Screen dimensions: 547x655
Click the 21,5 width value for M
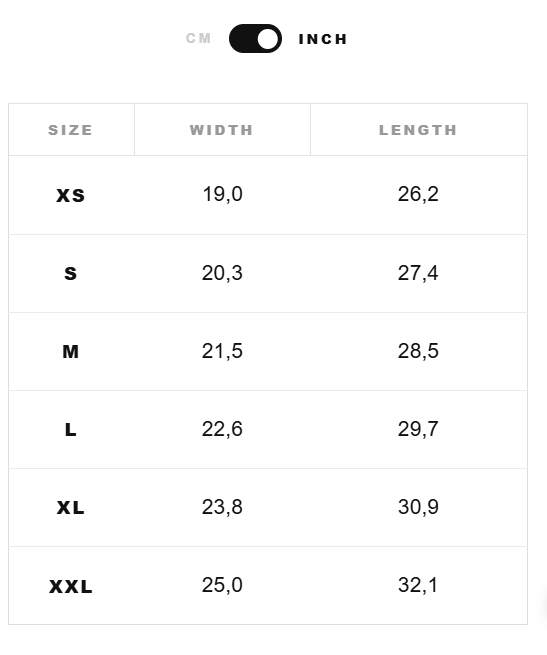pyautogui.click(x=222, y=351)
